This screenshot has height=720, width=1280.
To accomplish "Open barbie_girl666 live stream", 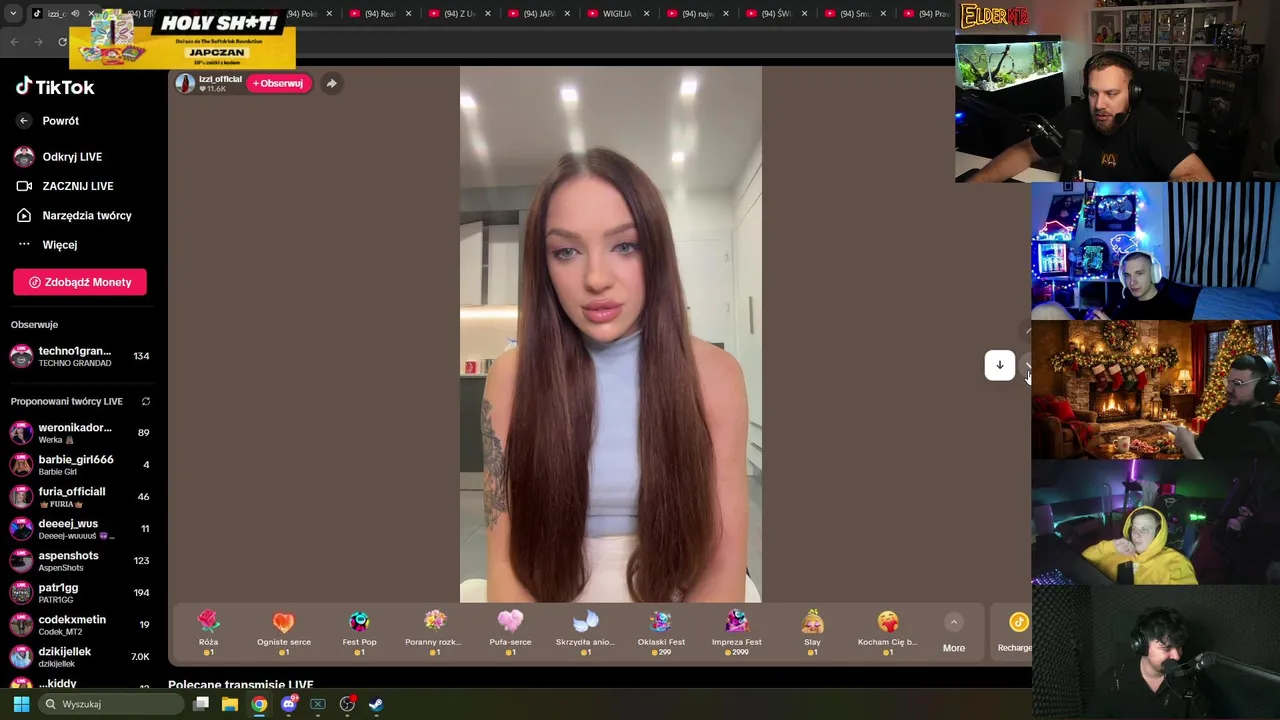I will coord(80,465).
